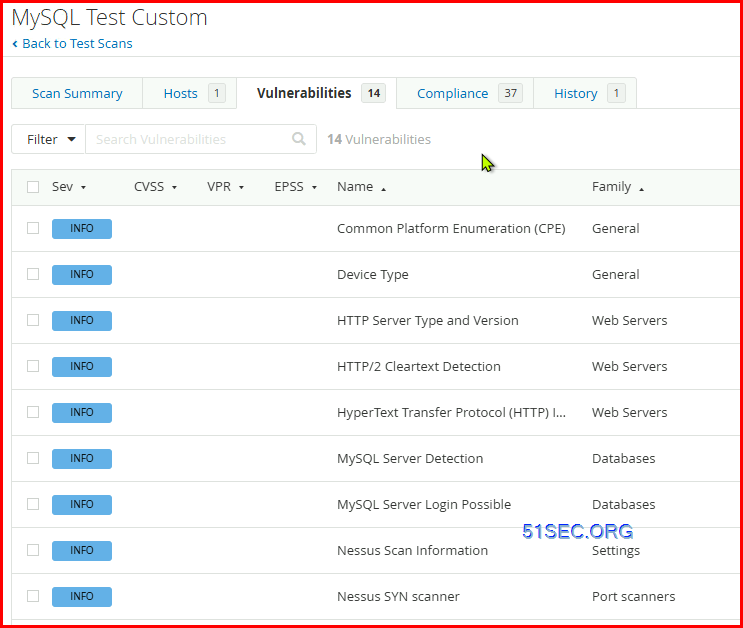Click General family in the Device Type row
Screen dimensions: 743x628
coord(616,274)
